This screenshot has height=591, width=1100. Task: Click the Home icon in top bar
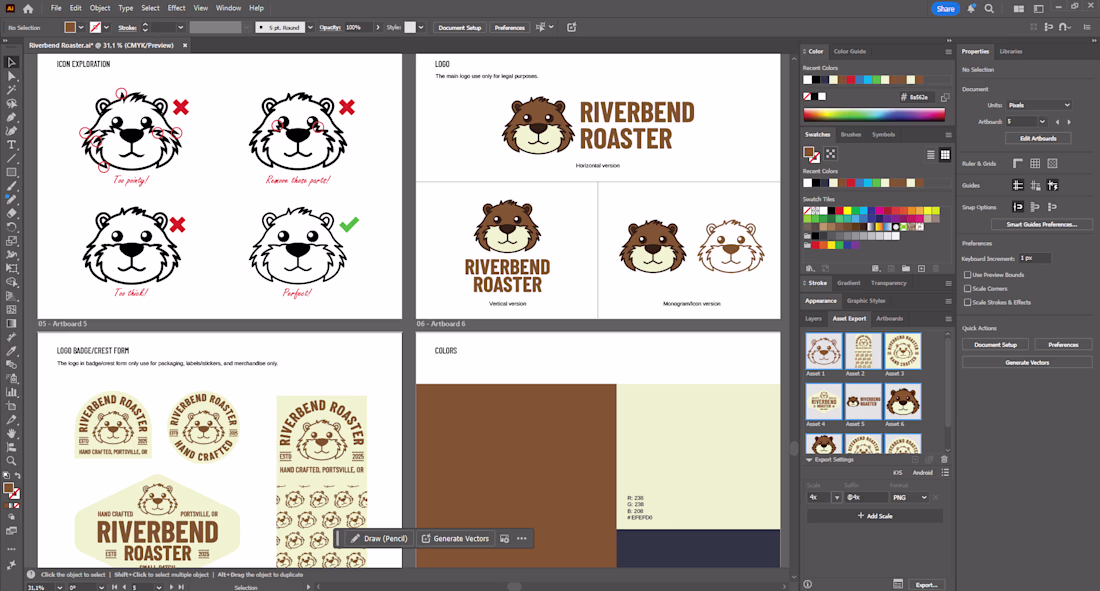pyautogui.click(x=28, y=8)
